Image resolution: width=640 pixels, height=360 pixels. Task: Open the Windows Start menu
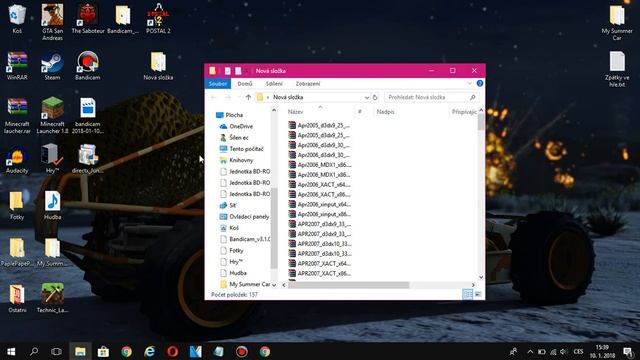[x=11, y=351]
